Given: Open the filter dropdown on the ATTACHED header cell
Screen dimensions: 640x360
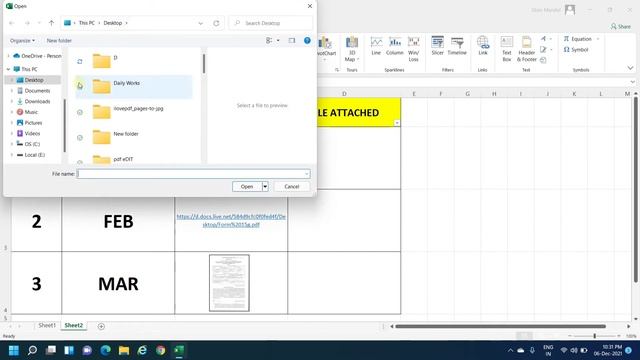Looking at the screenshot, I should tap(397, 123).
